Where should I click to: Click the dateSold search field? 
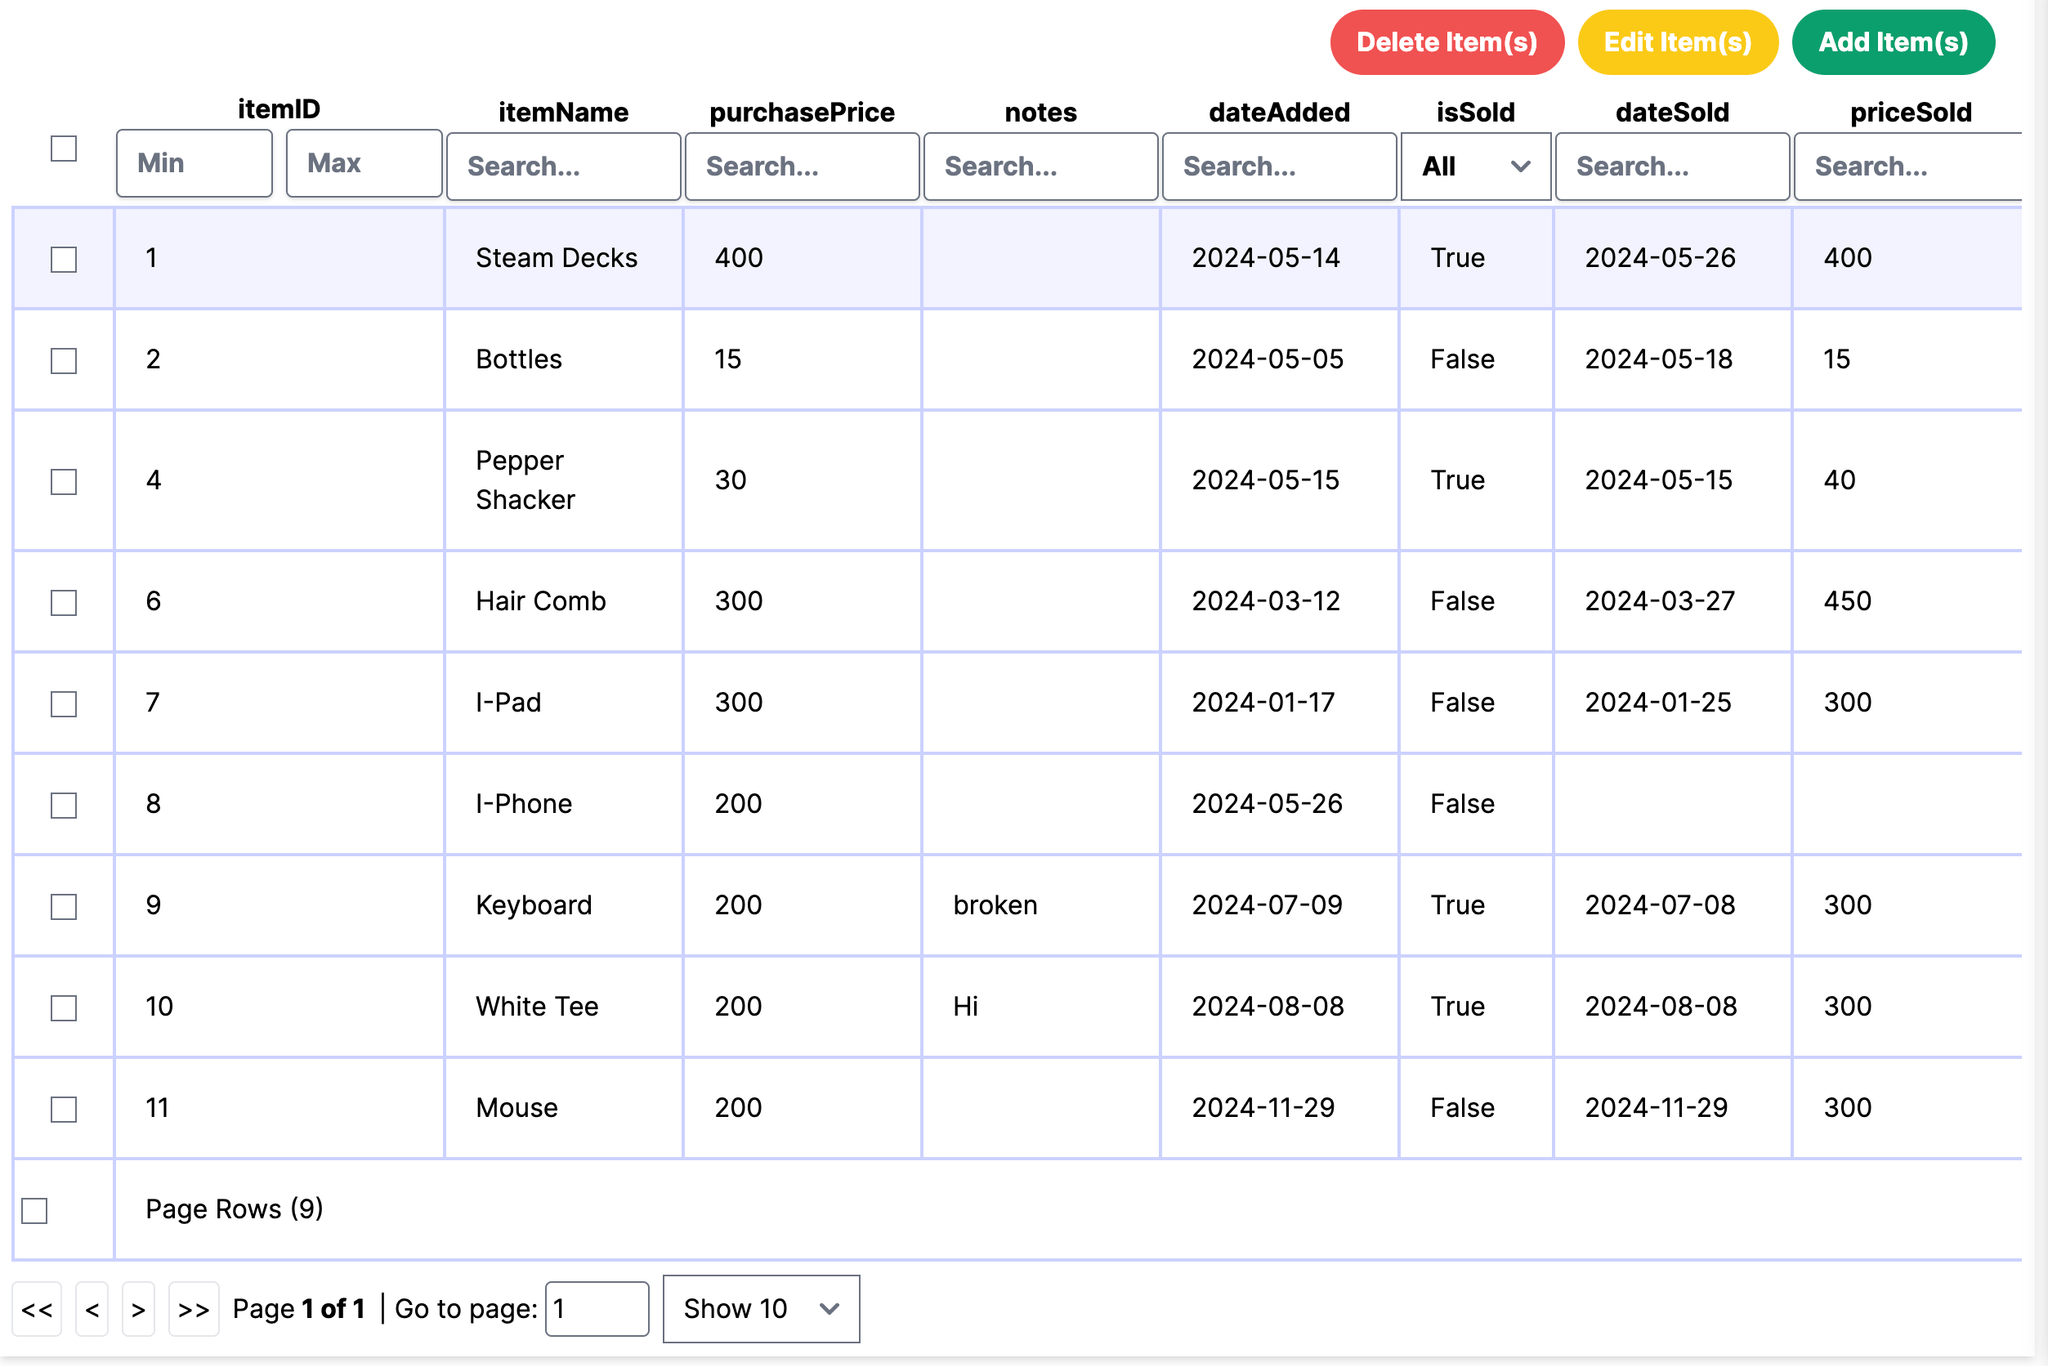coord(1672,166)
